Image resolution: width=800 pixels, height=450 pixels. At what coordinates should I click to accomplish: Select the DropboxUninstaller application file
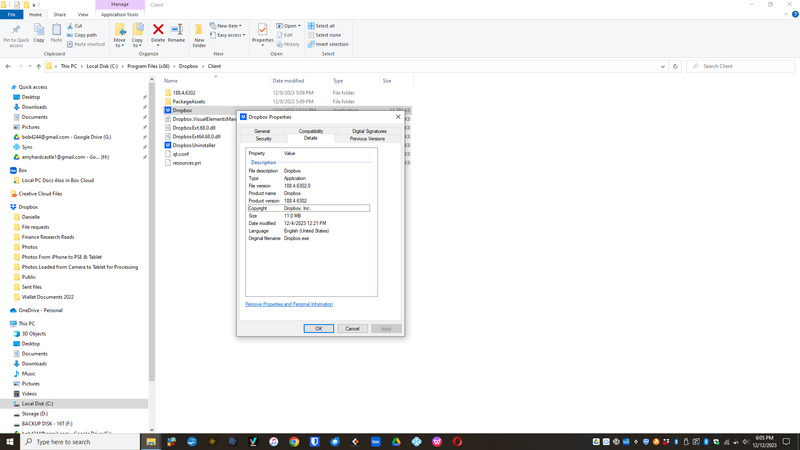pyautogui.click(x=193, y=145)
